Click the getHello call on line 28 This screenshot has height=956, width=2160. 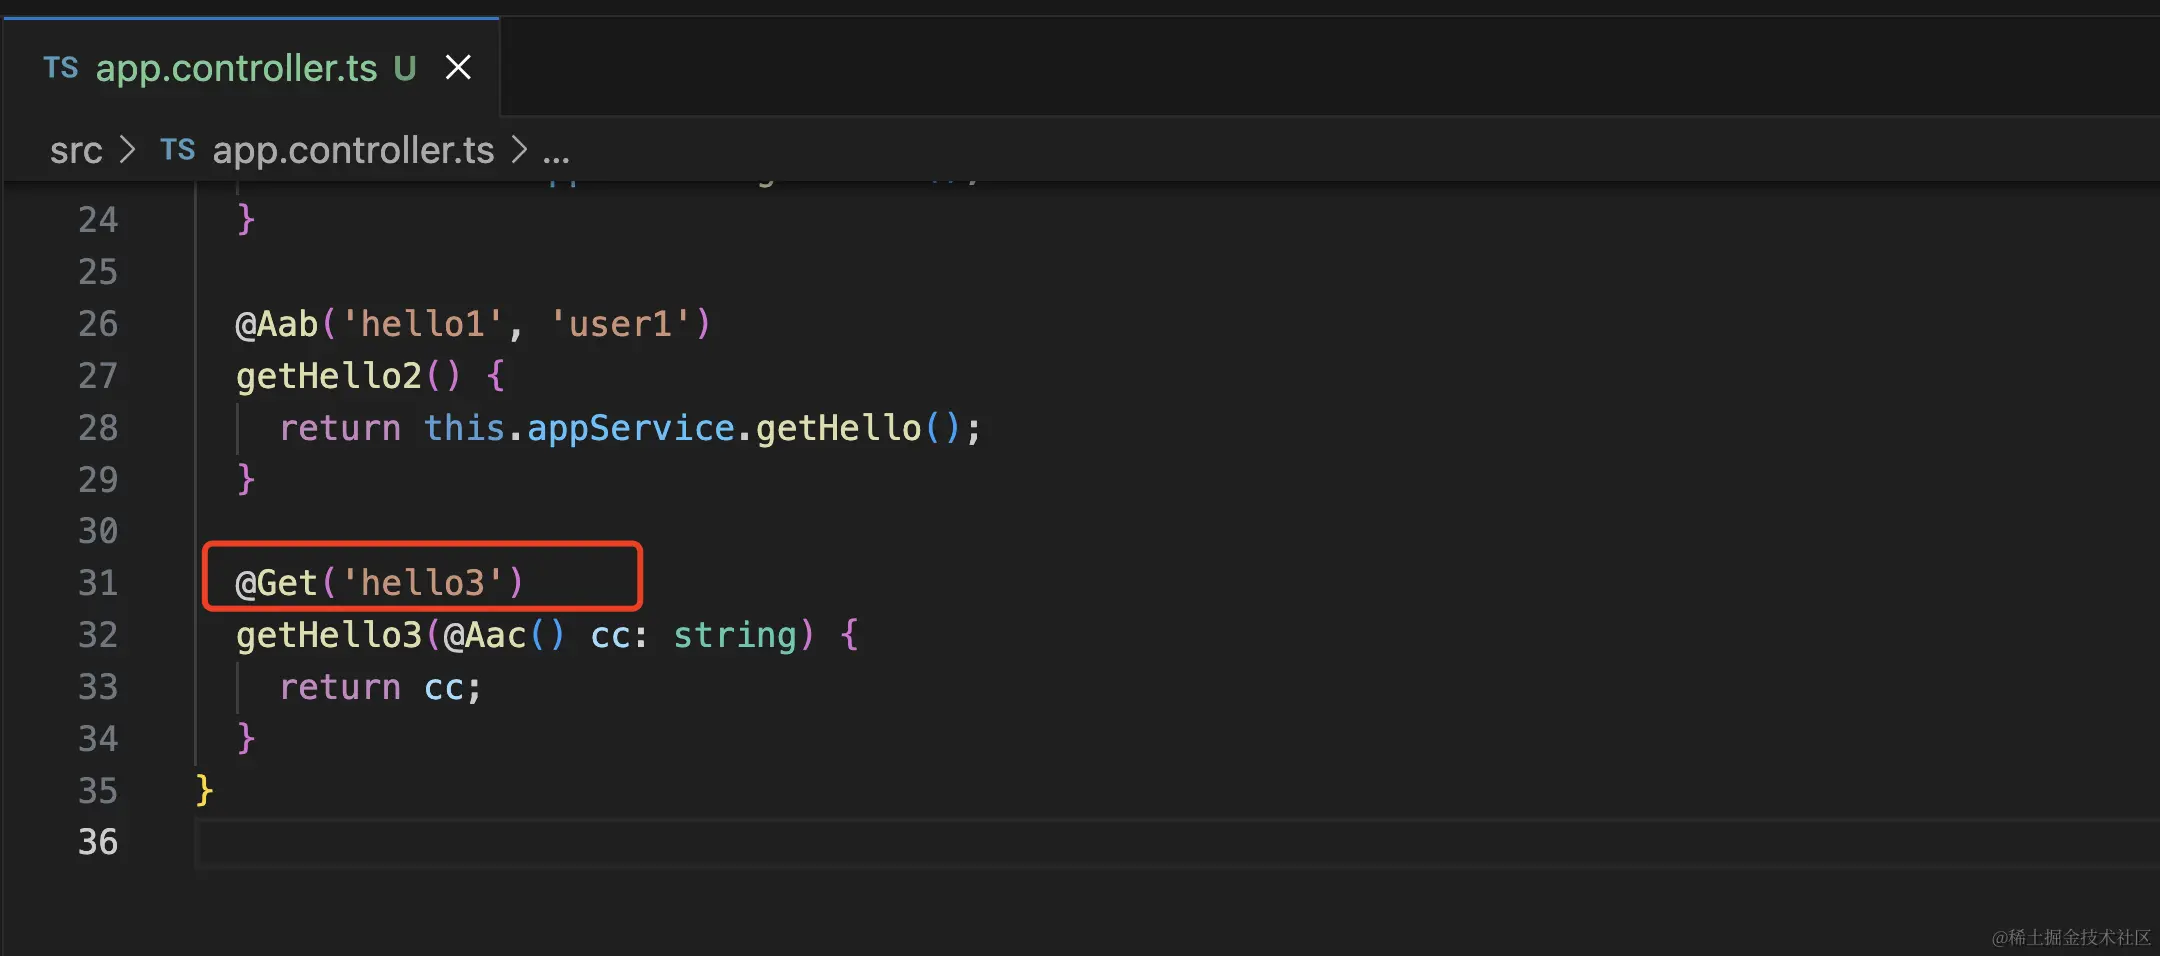pos(838,428)
